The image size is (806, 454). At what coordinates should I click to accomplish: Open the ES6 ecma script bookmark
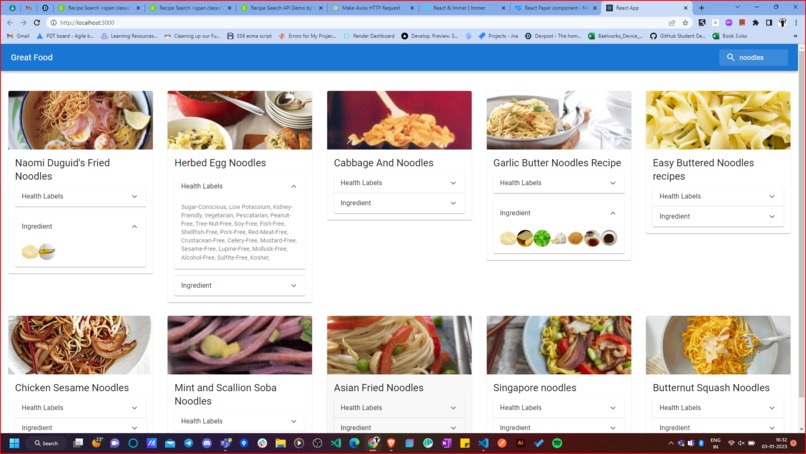coord(249,36)
